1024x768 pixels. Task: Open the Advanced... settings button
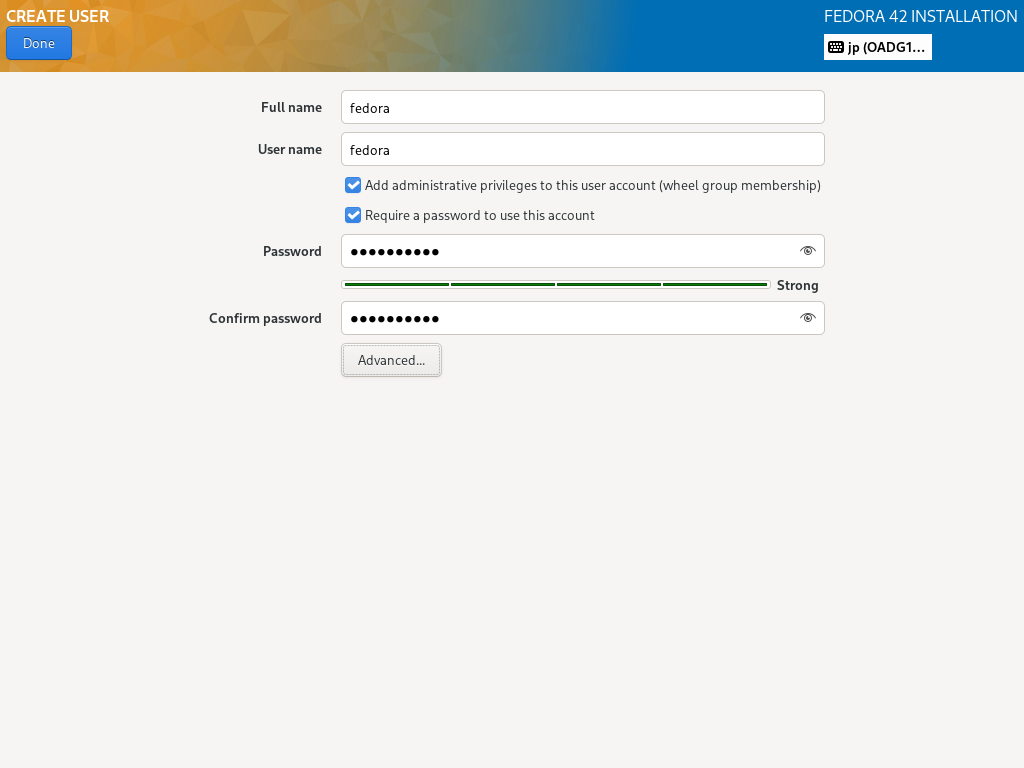(391, 360)
